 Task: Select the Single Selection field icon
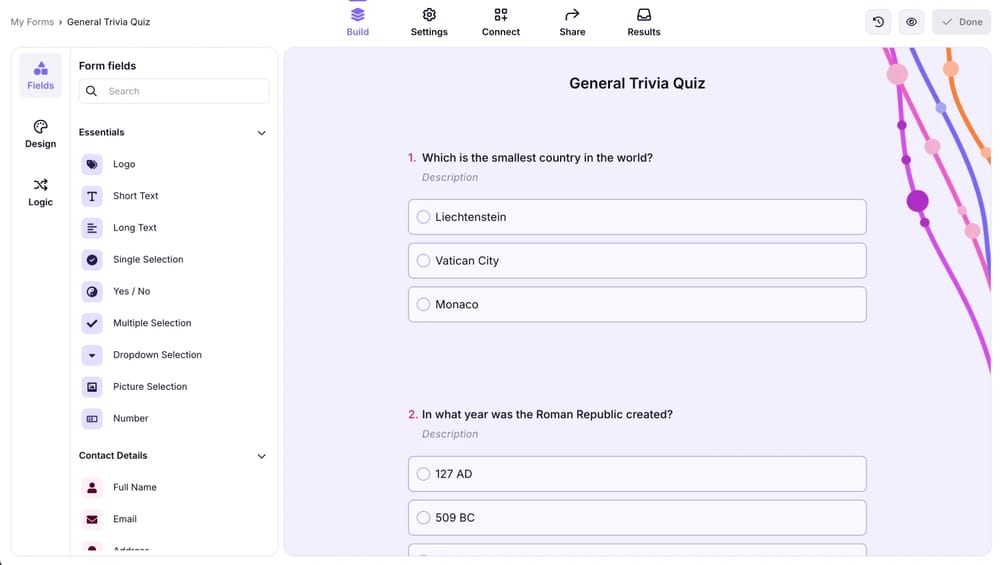tap(92, 260)
